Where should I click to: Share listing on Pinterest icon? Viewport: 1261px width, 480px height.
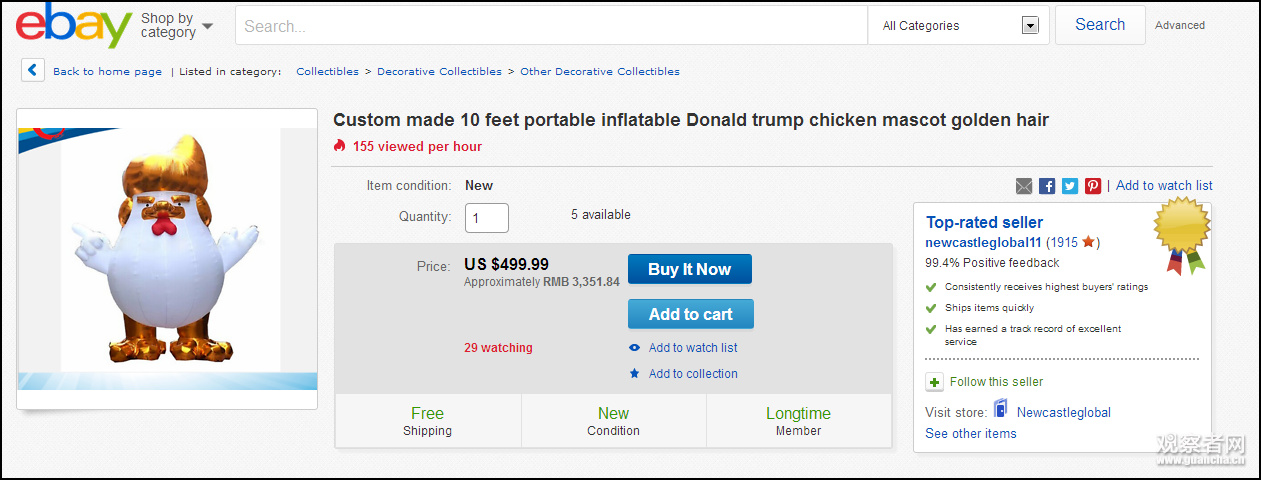(x=1093, y=186)
